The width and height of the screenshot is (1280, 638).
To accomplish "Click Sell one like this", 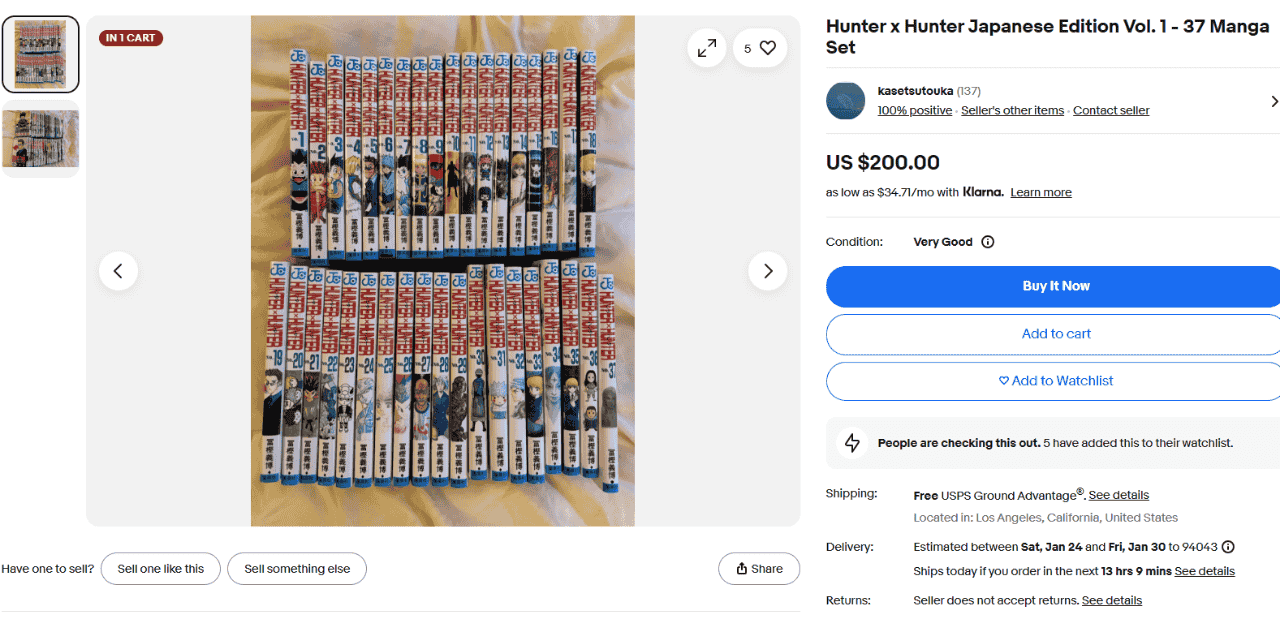I will coord(161,569).
